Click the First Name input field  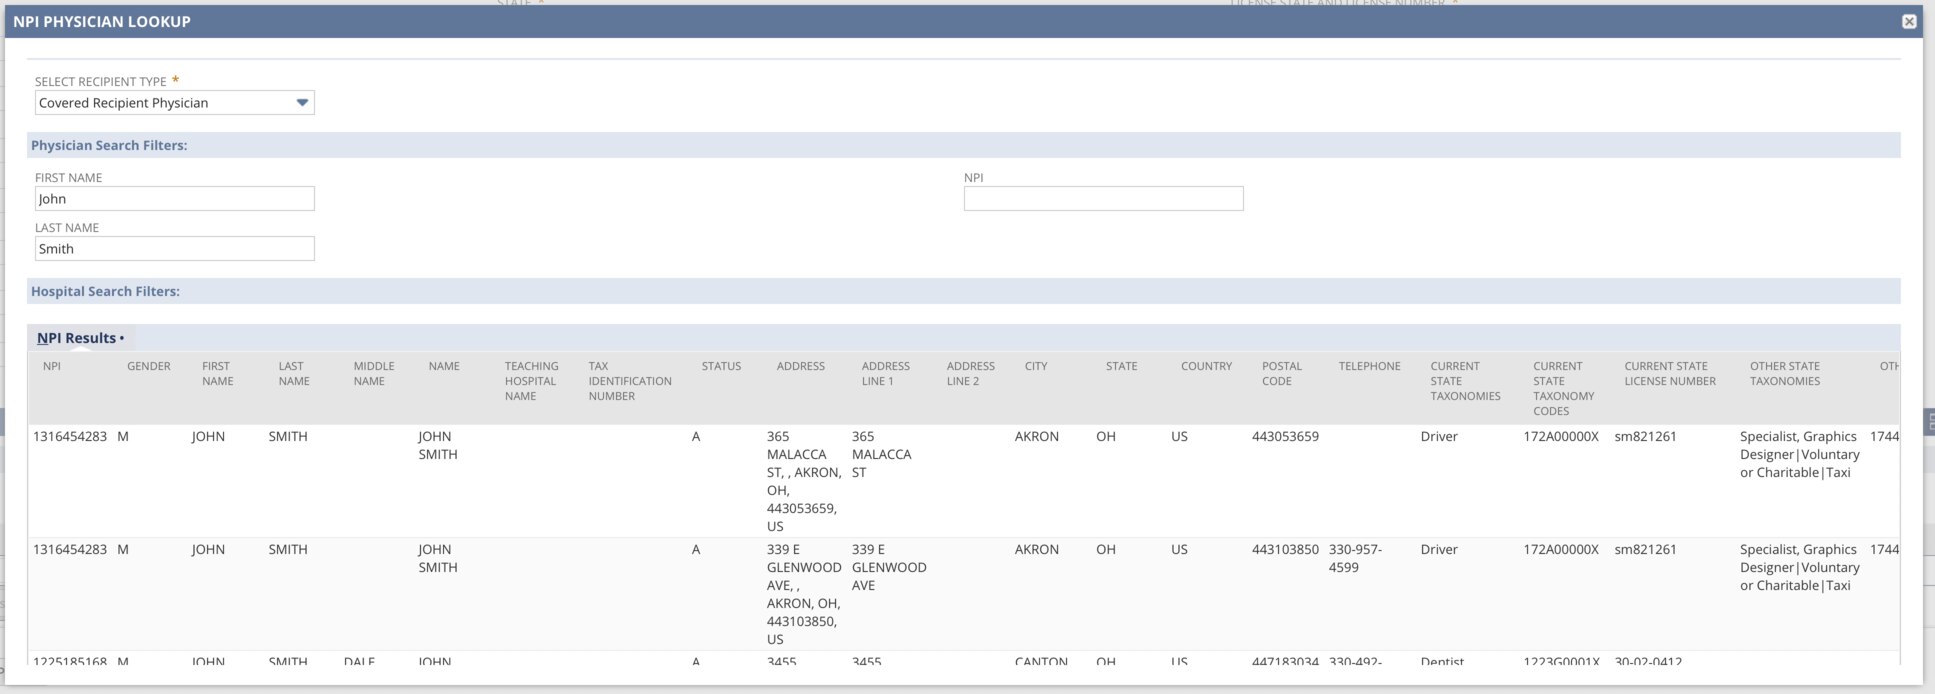click(x=174, y=199)
